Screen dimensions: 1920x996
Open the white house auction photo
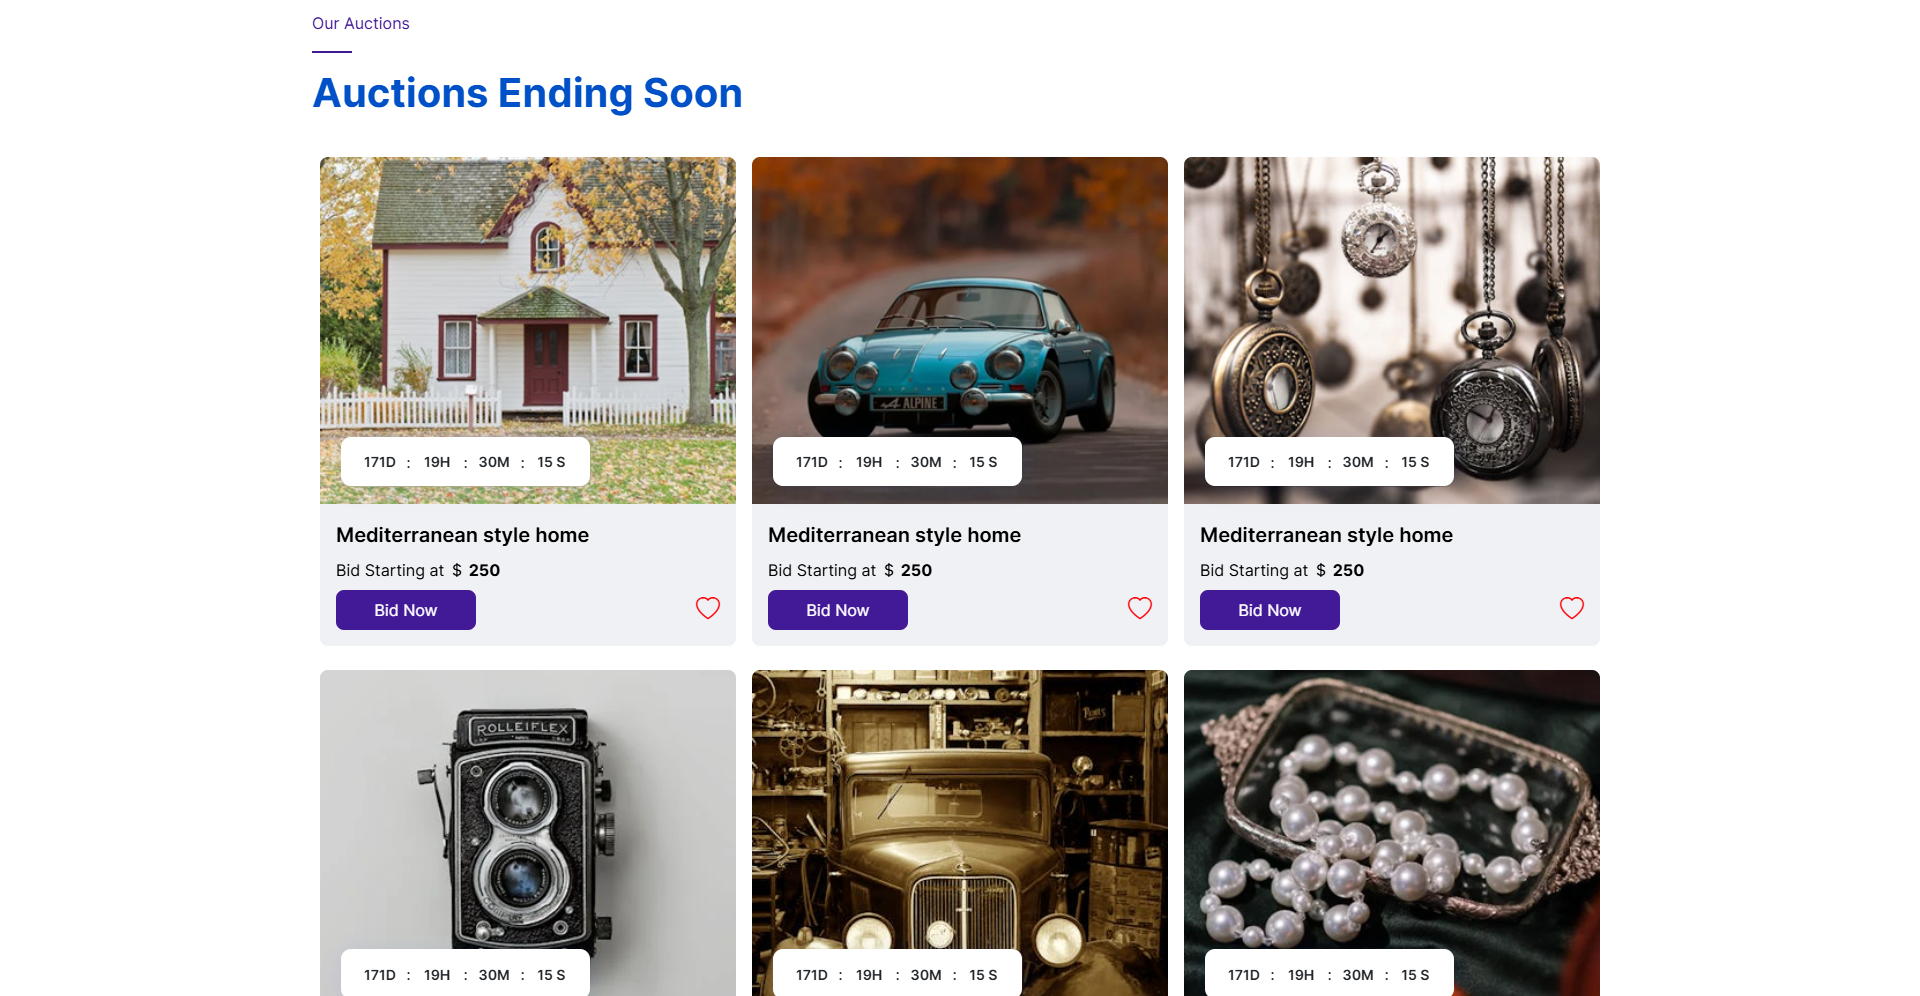click(x=528, y=300)
